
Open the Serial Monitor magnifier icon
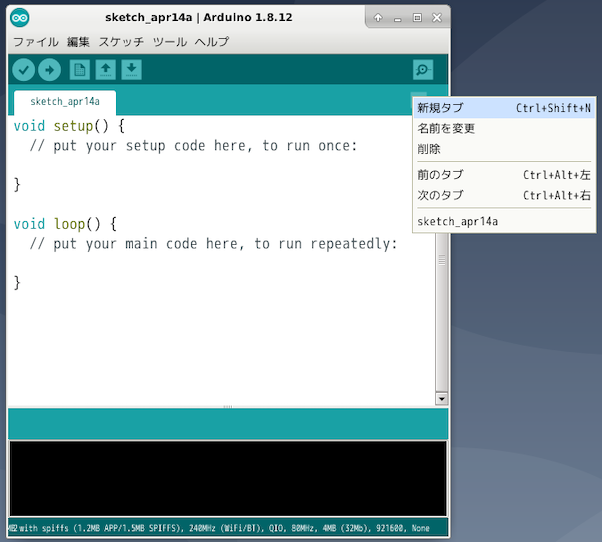pos(423,70)
